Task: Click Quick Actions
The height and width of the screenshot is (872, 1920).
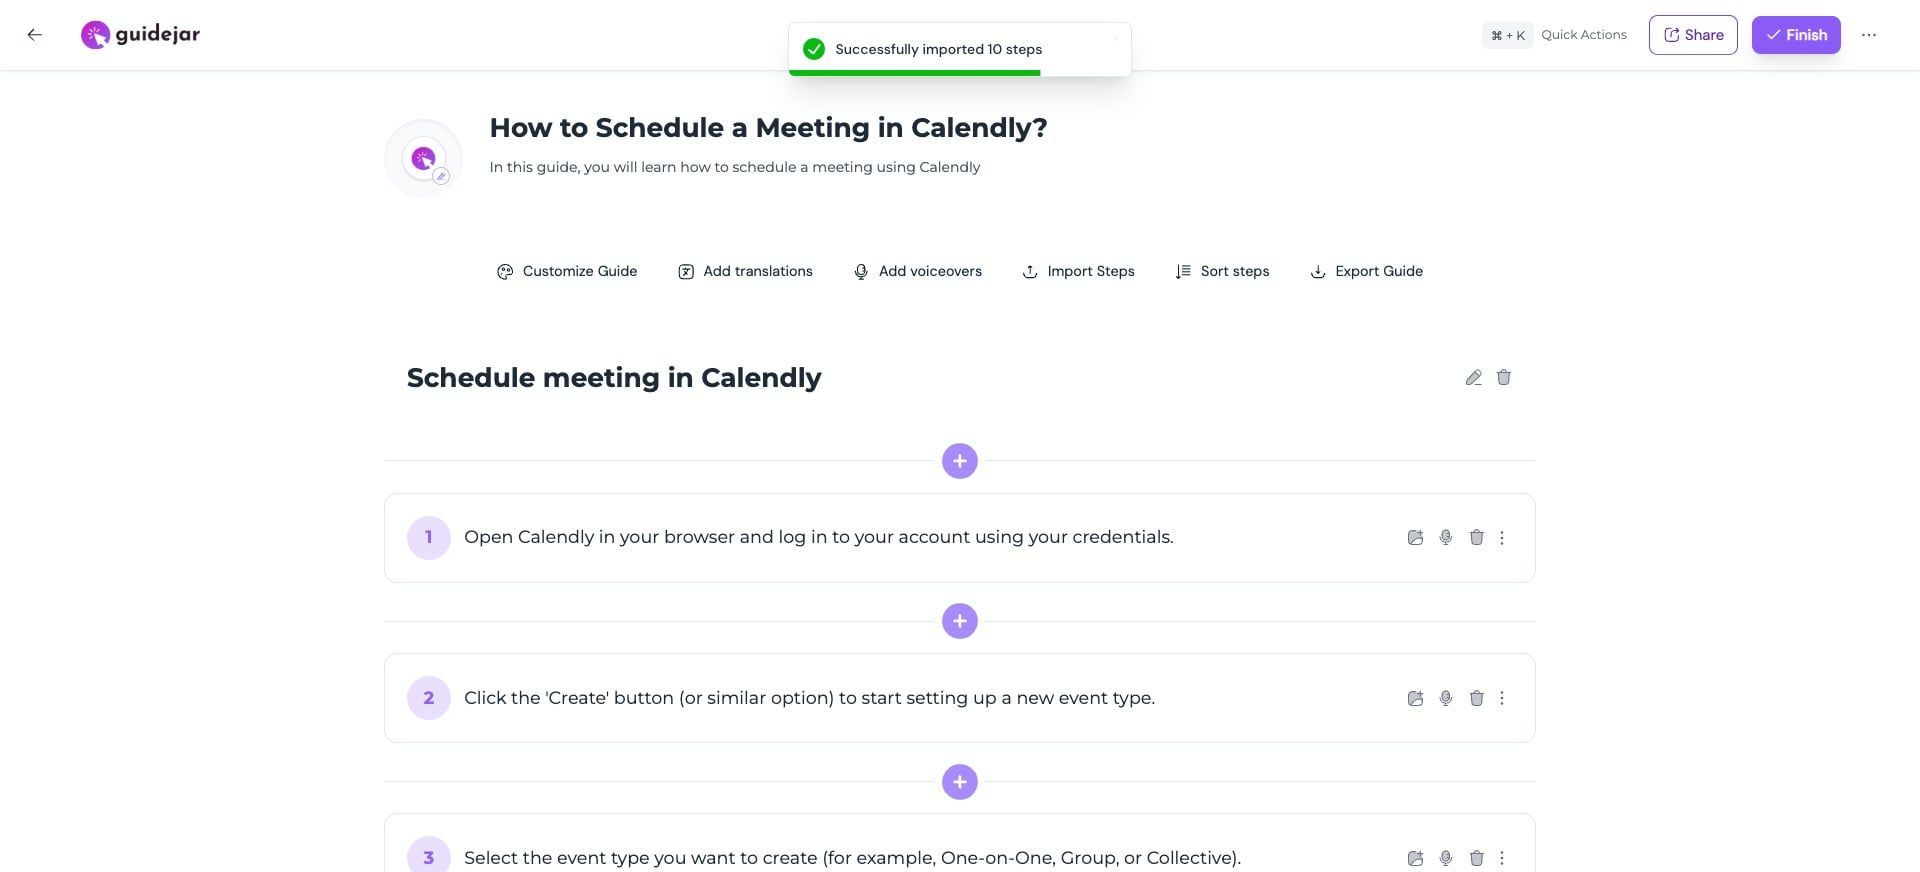Action: [1583, 34]
